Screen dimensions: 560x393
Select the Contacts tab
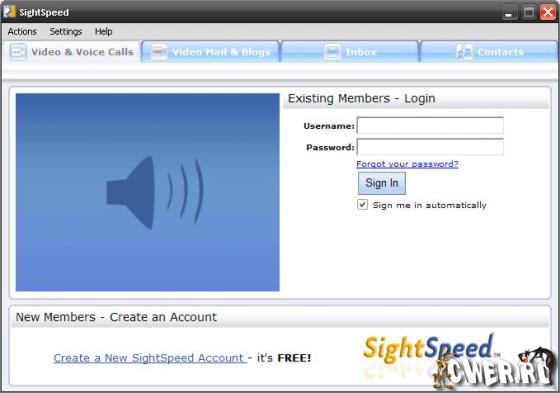(489, 52)
